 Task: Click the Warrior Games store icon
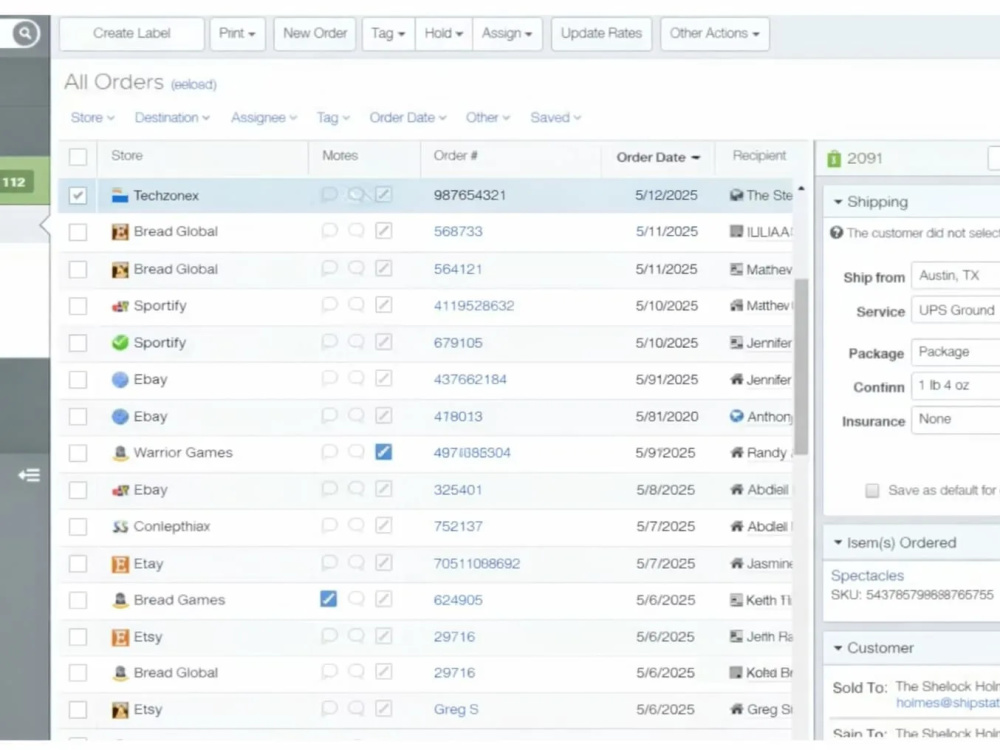coord(120,453)
